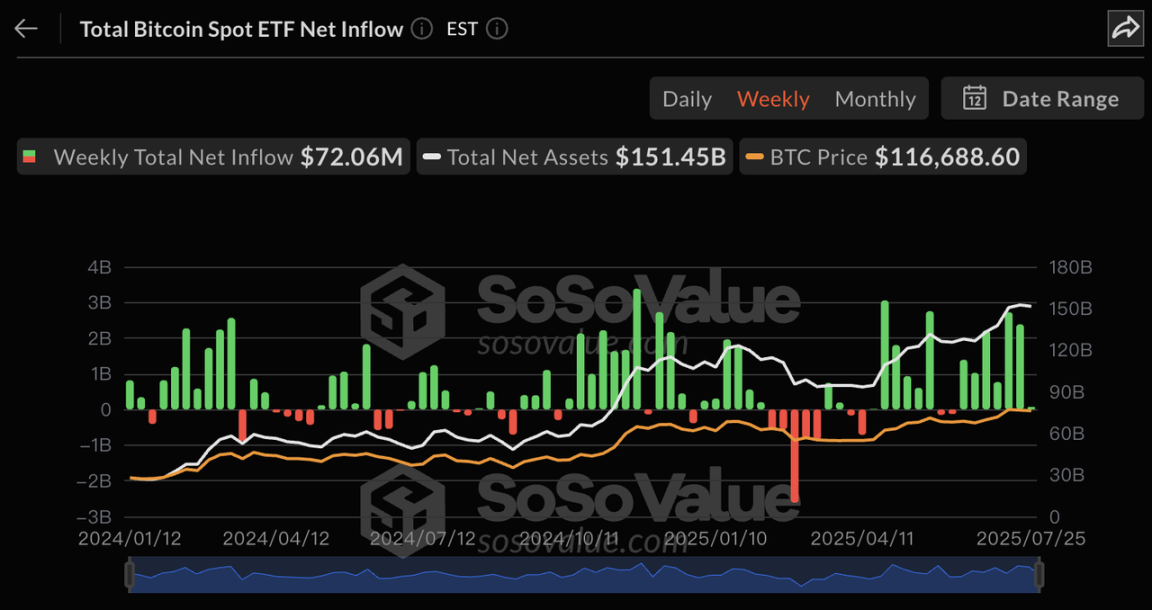Click the right handle of range slider
The width and height of the screenshot is (1152, 610).
pyautogui.click(x=1039, y=575)
